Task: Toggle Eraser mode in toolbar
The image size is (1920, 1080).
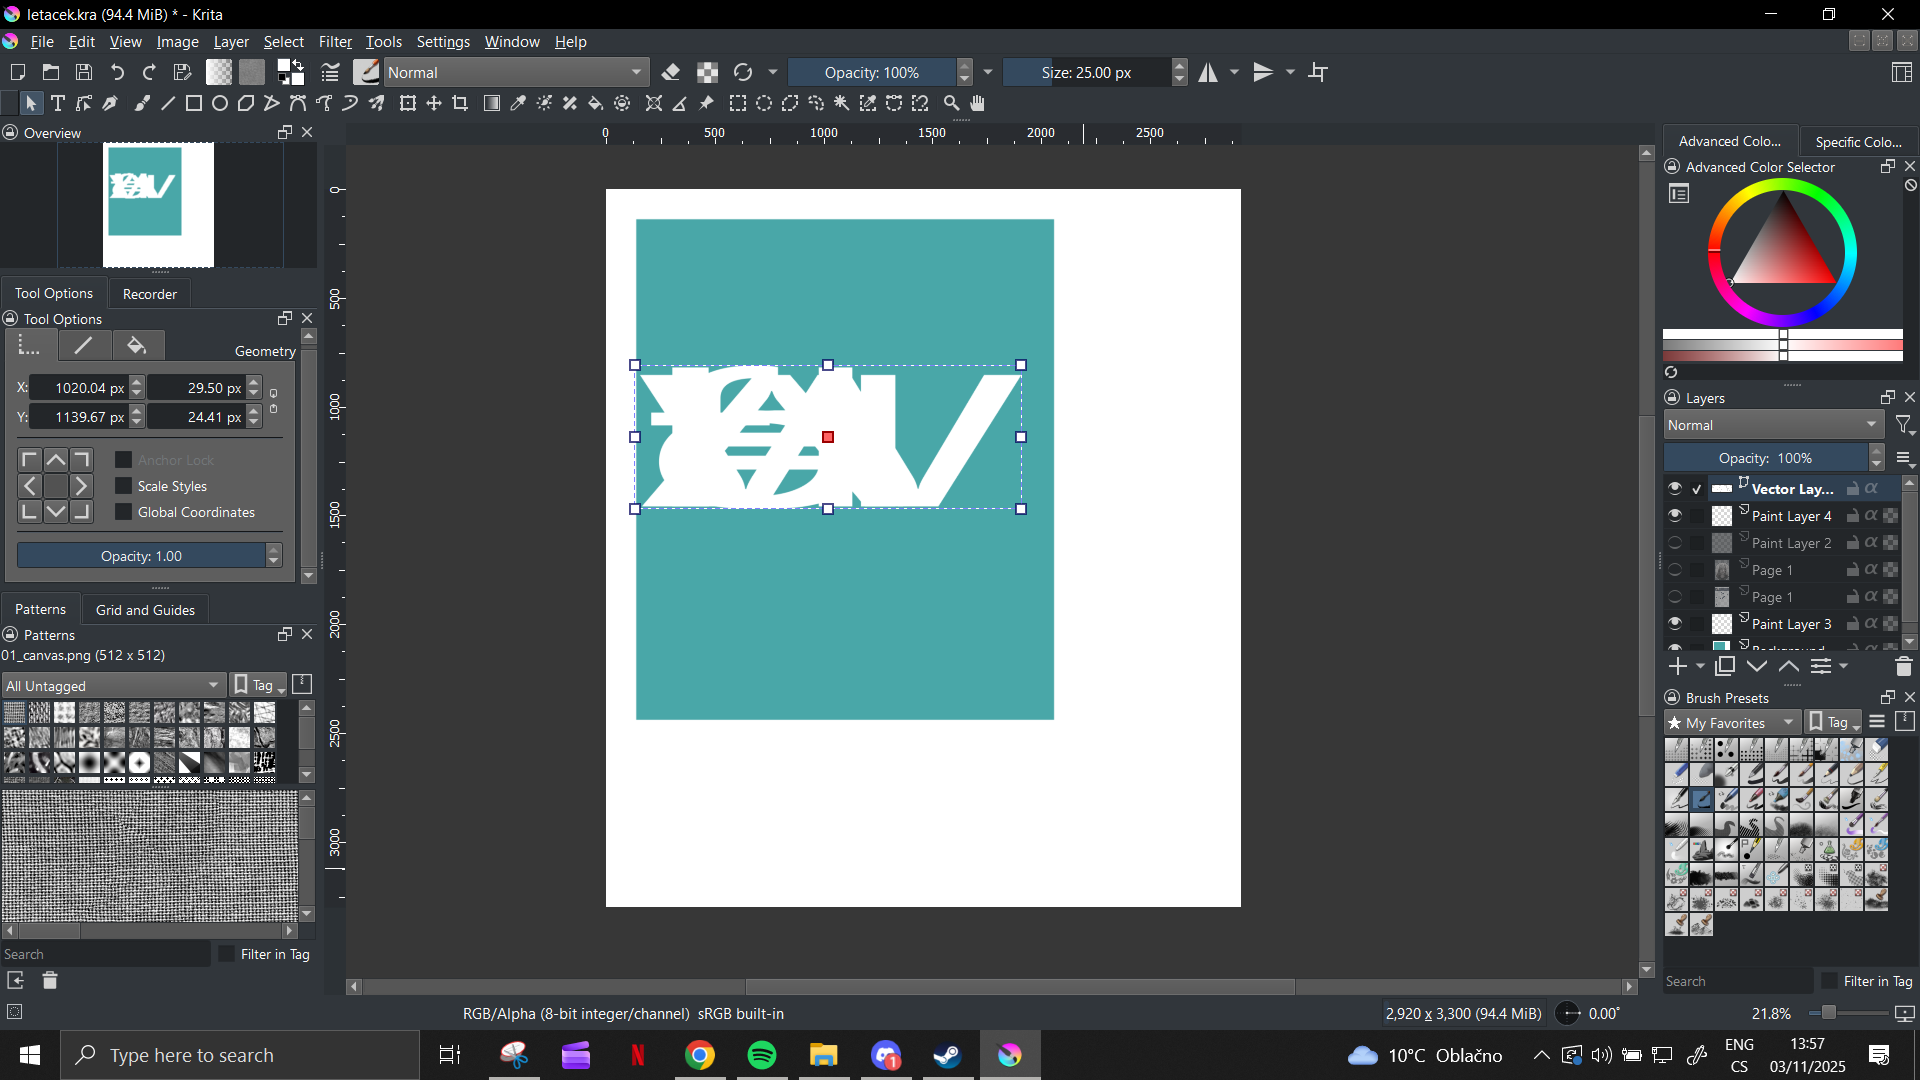Action: [671, 72]
